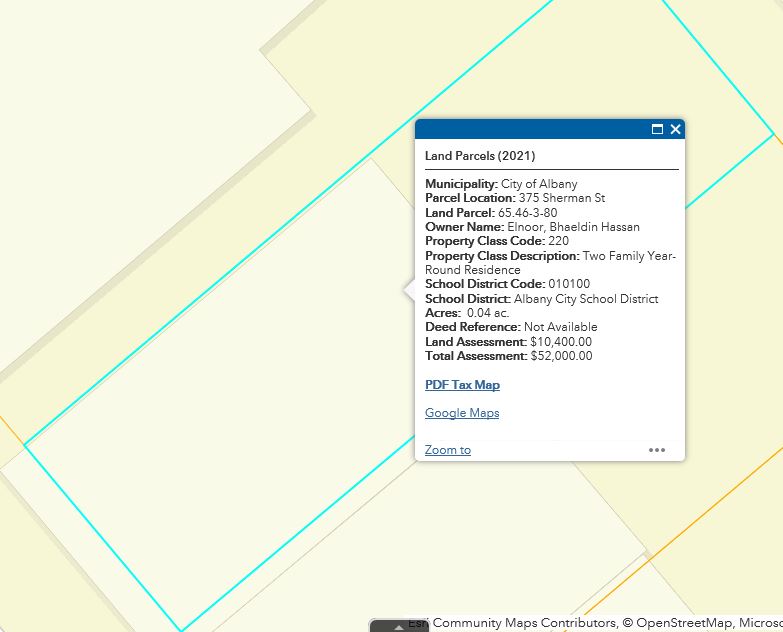Open the PDF Tax Map link
Image resolution: width=783 pixels, height=632 pixels.
[462, 385]
